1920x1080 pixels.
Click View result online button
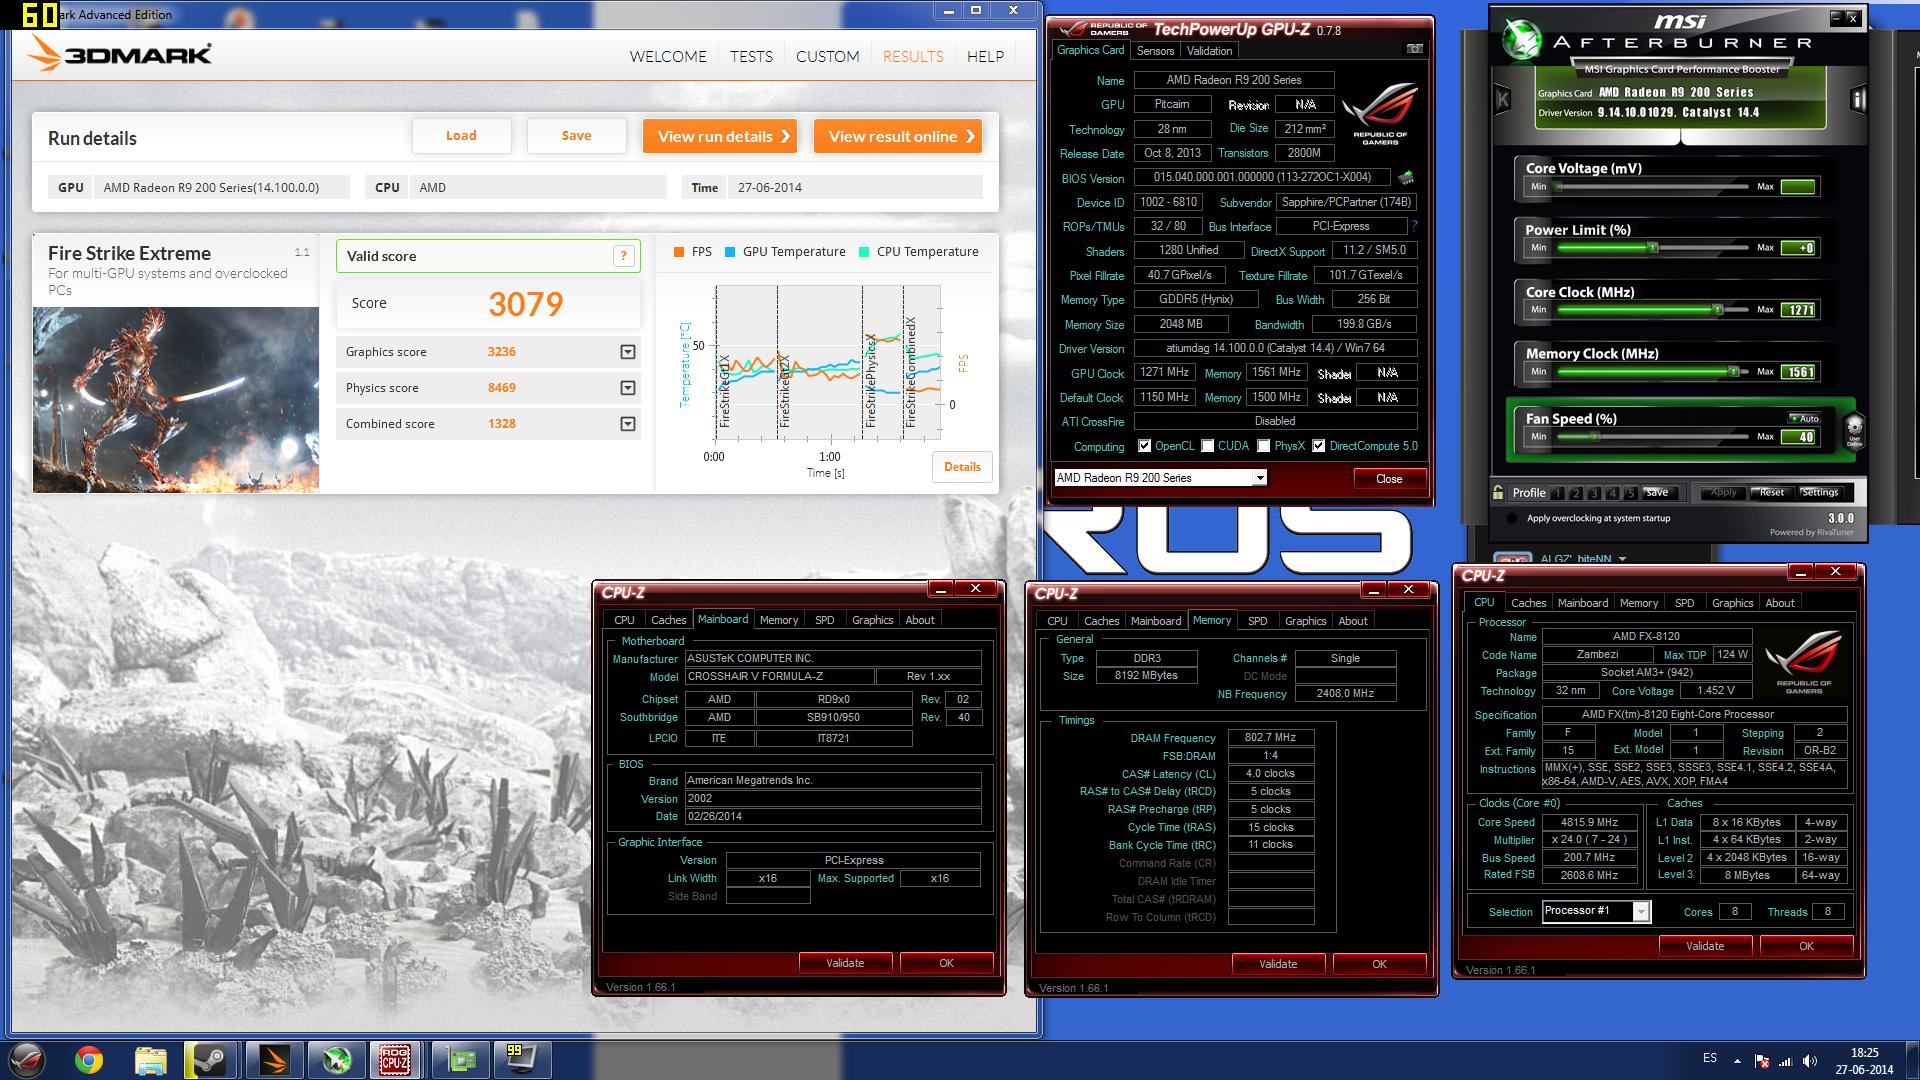pos(898,137)
